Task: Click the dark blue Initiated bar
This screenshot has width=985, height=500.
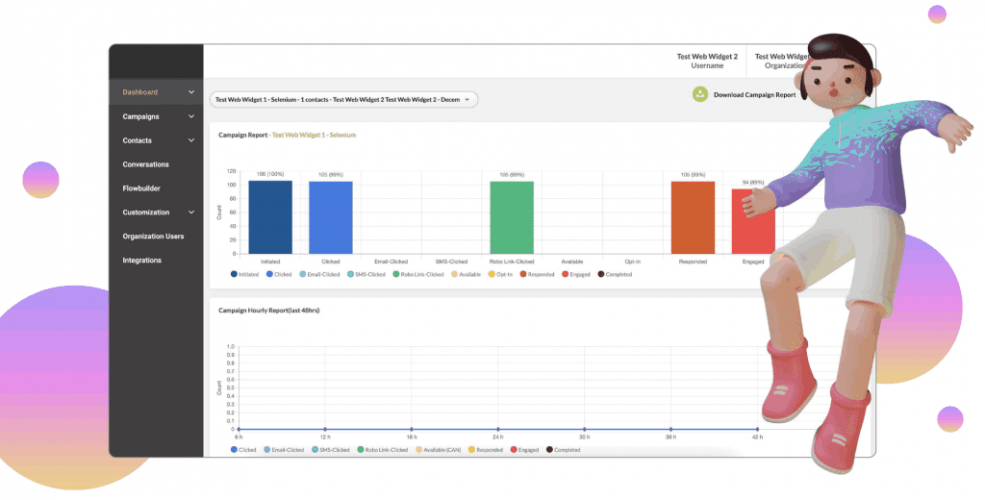Action: click(x=270, y=217)
